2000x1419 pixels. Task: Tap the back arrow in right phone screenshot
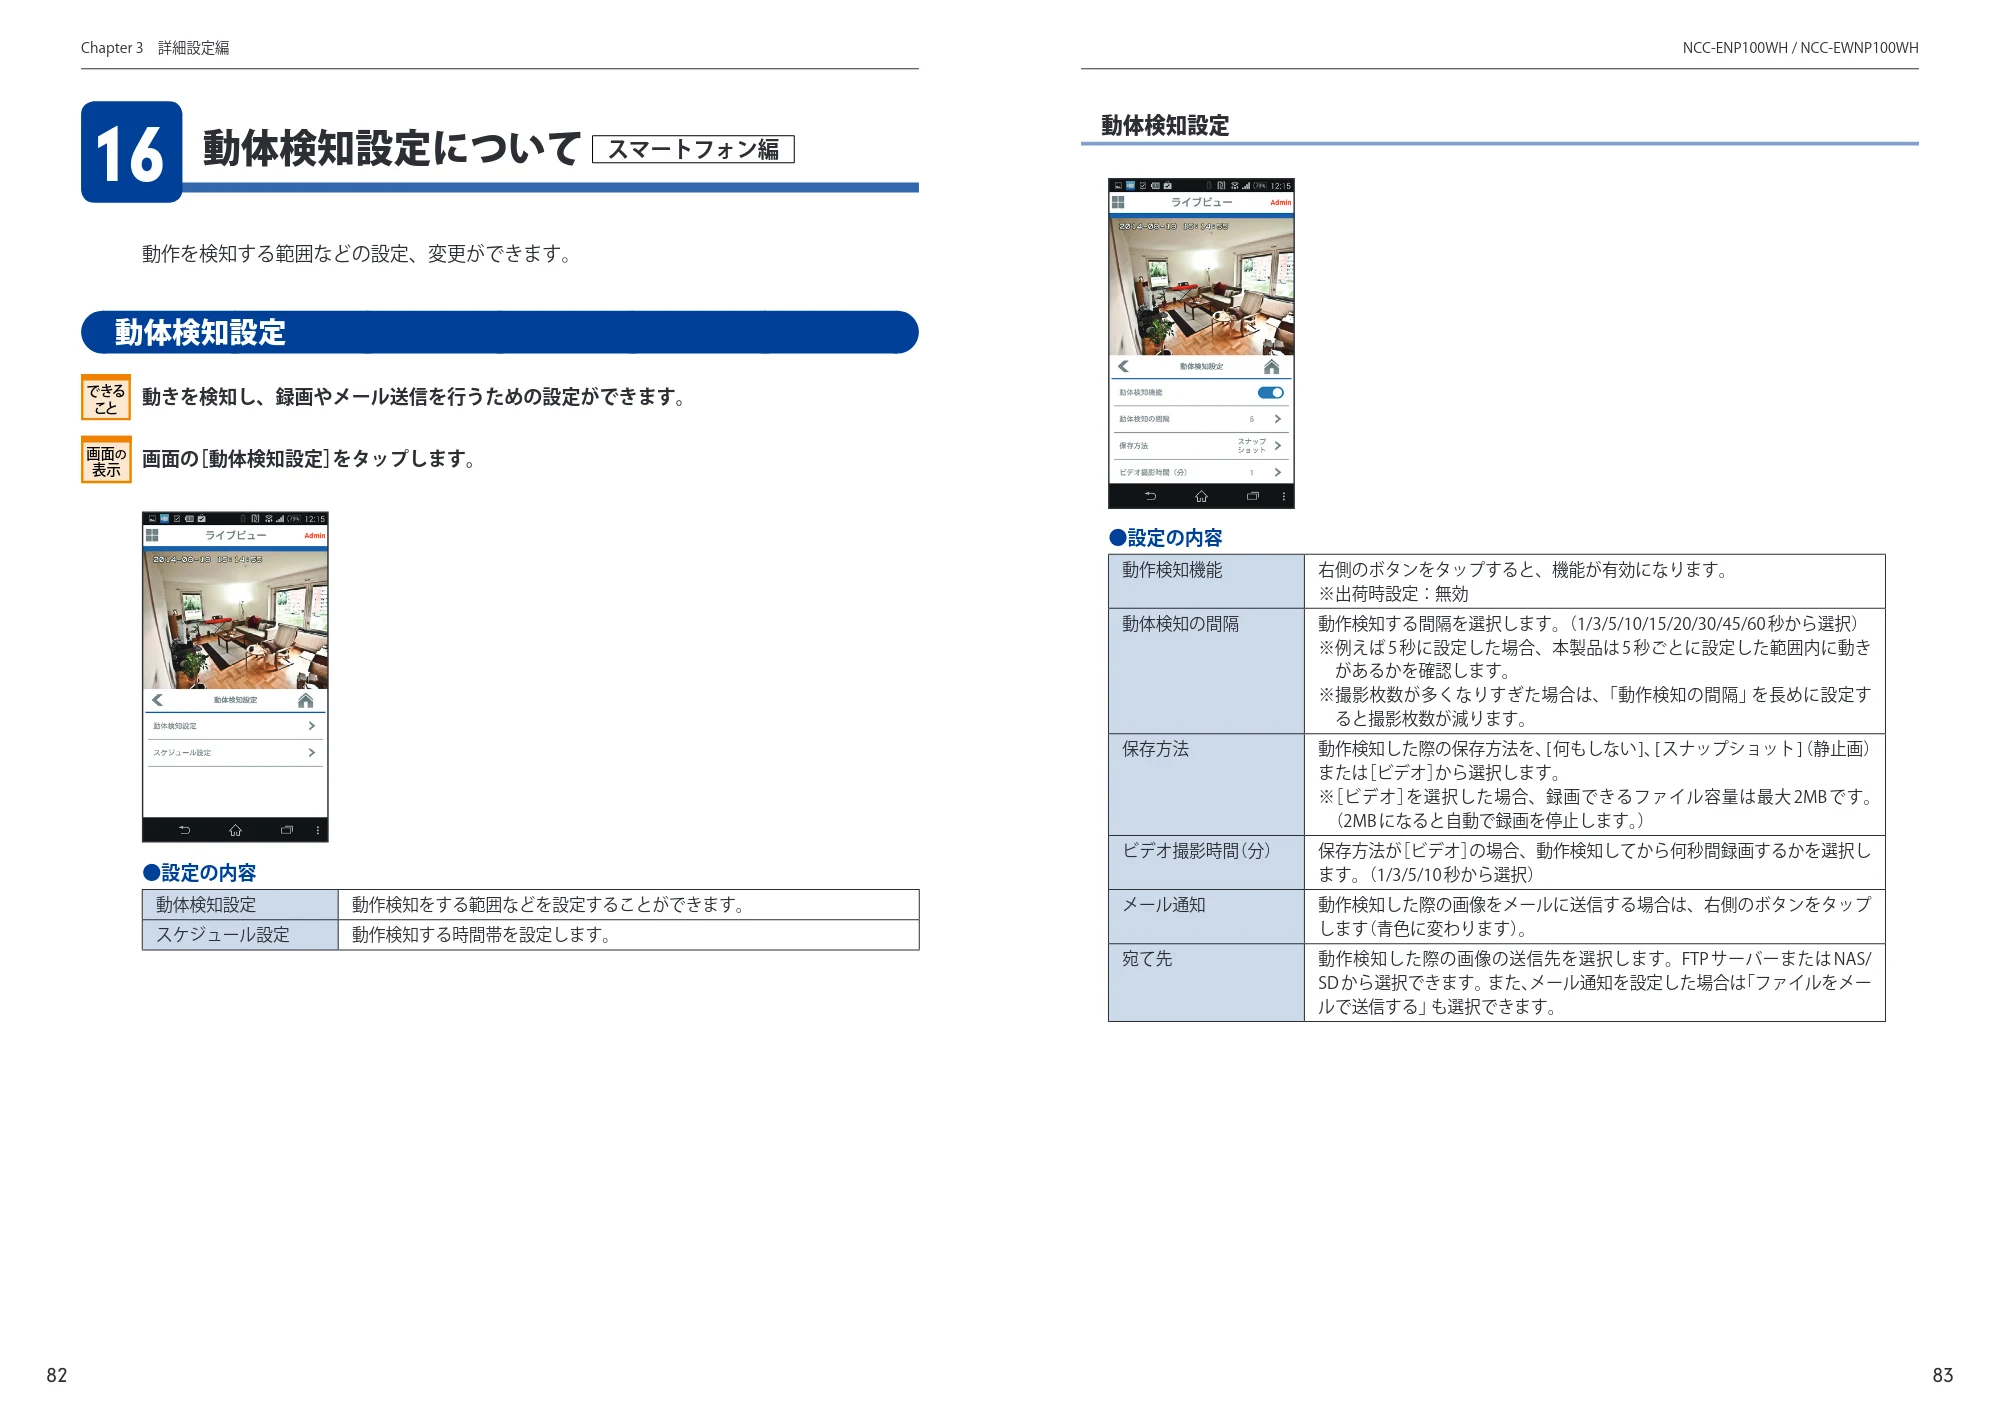(1123, 367)
